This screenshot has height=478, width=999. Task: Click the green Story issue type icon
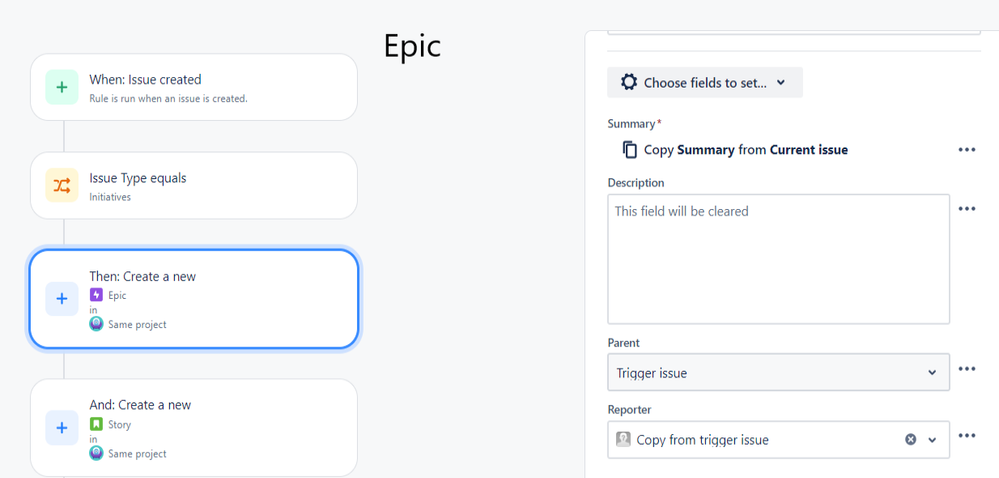(x=96, y=424)
